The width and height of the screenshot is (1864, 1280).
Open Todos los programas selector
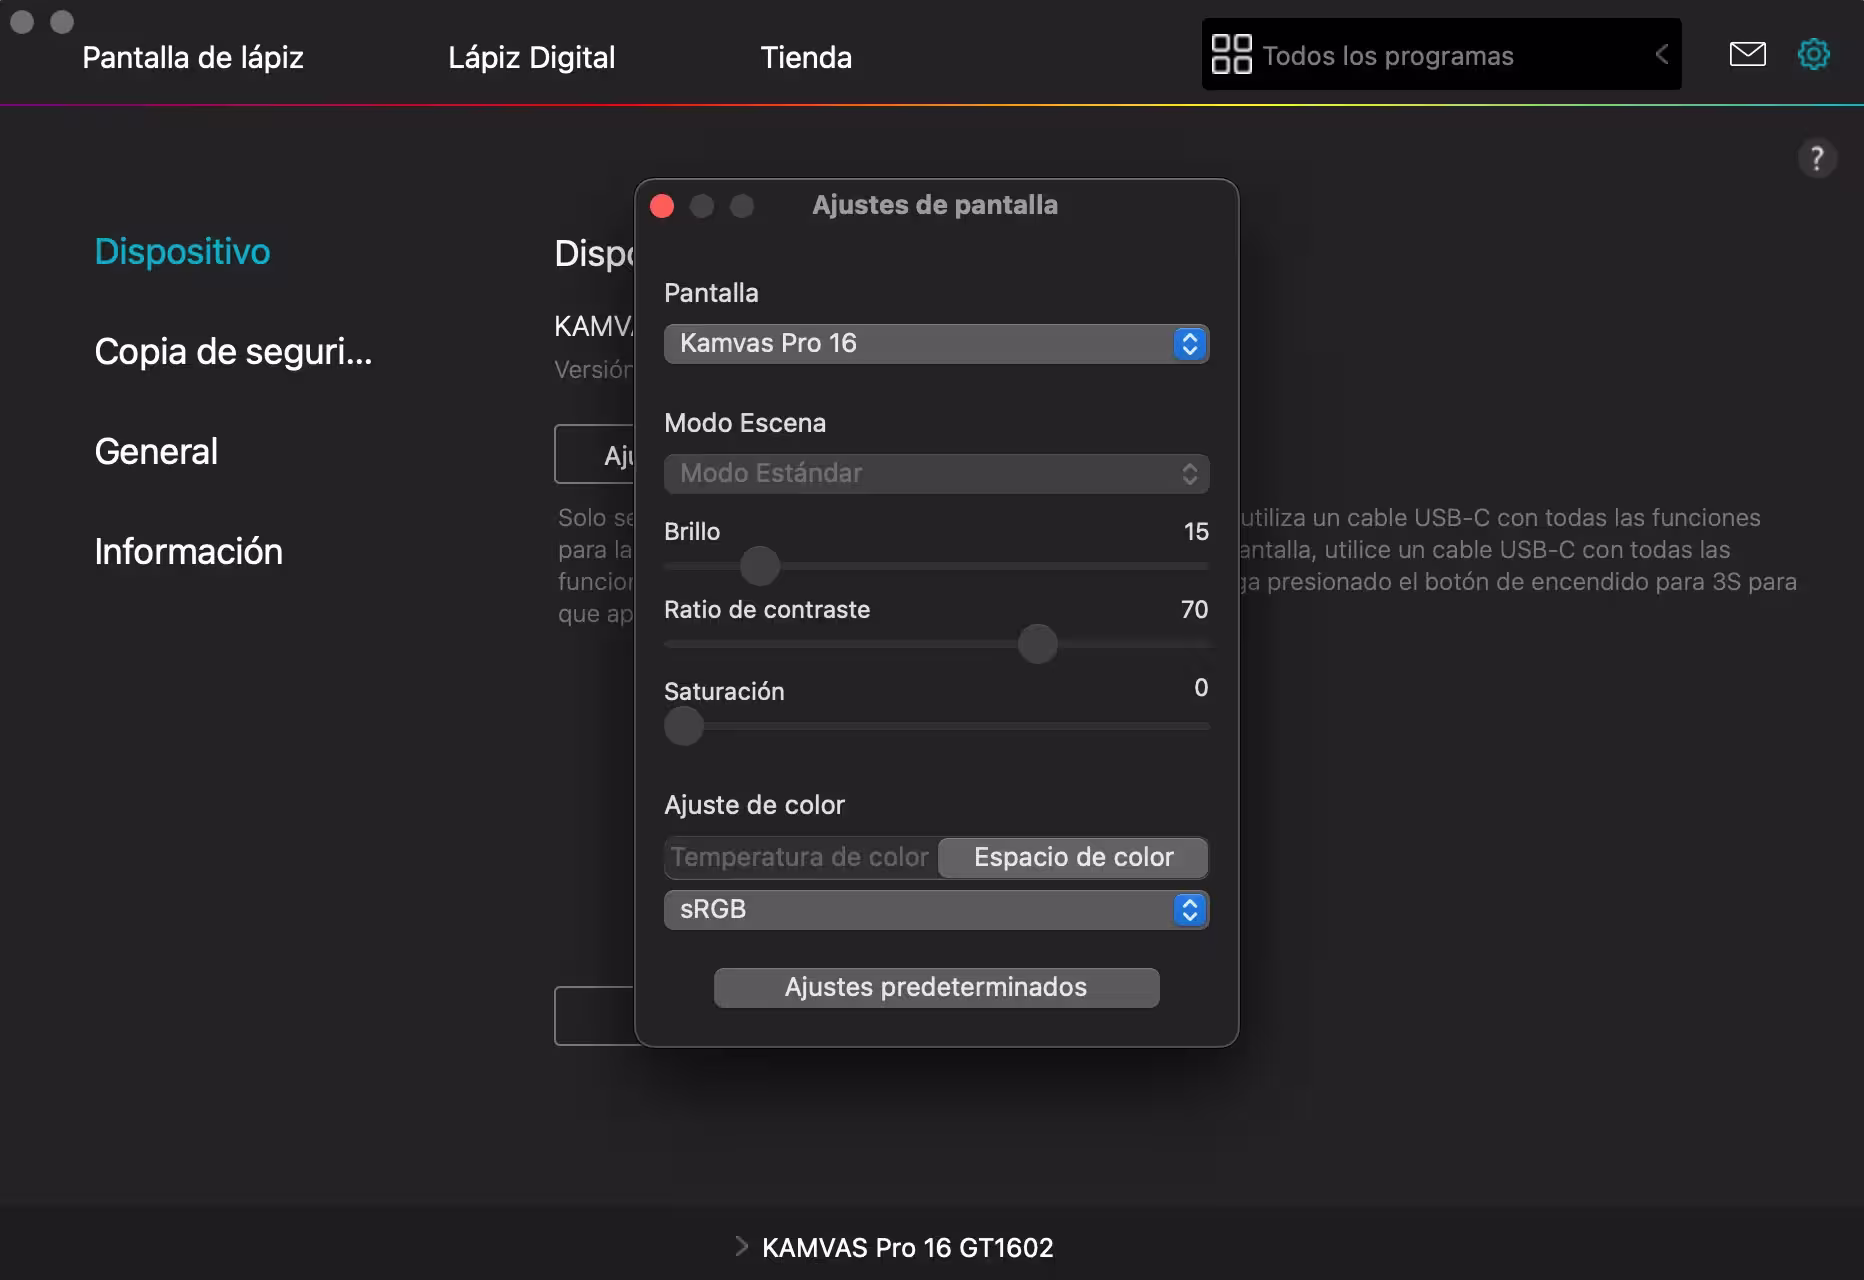[x=1441, y=54]
